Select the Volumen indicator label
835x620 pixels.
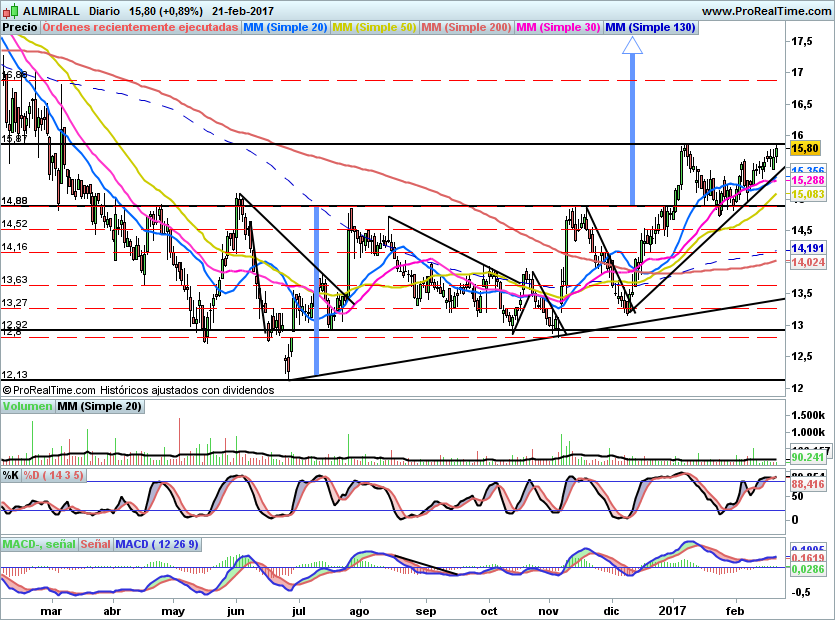[x=27, y=406]
